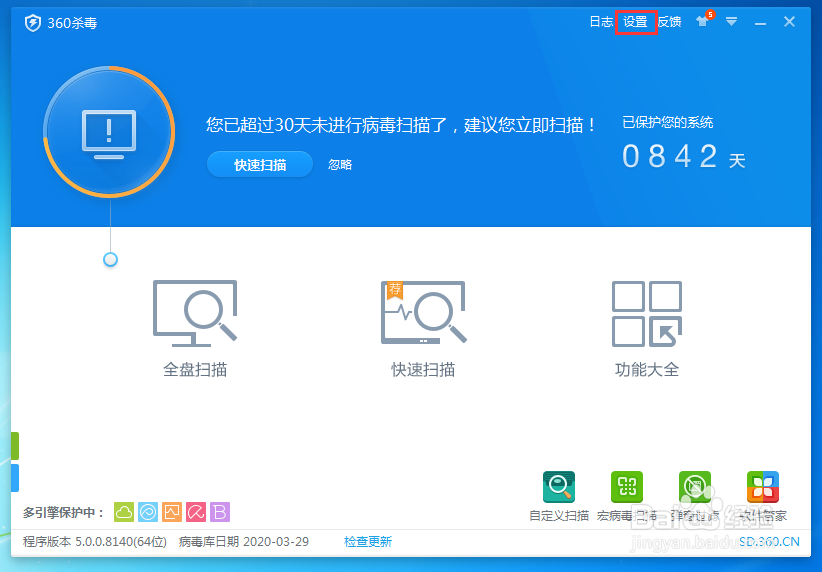Click the orange system repair engine icon
The image size is (822, 572).
pyautogui.click(x=172, y=512)
